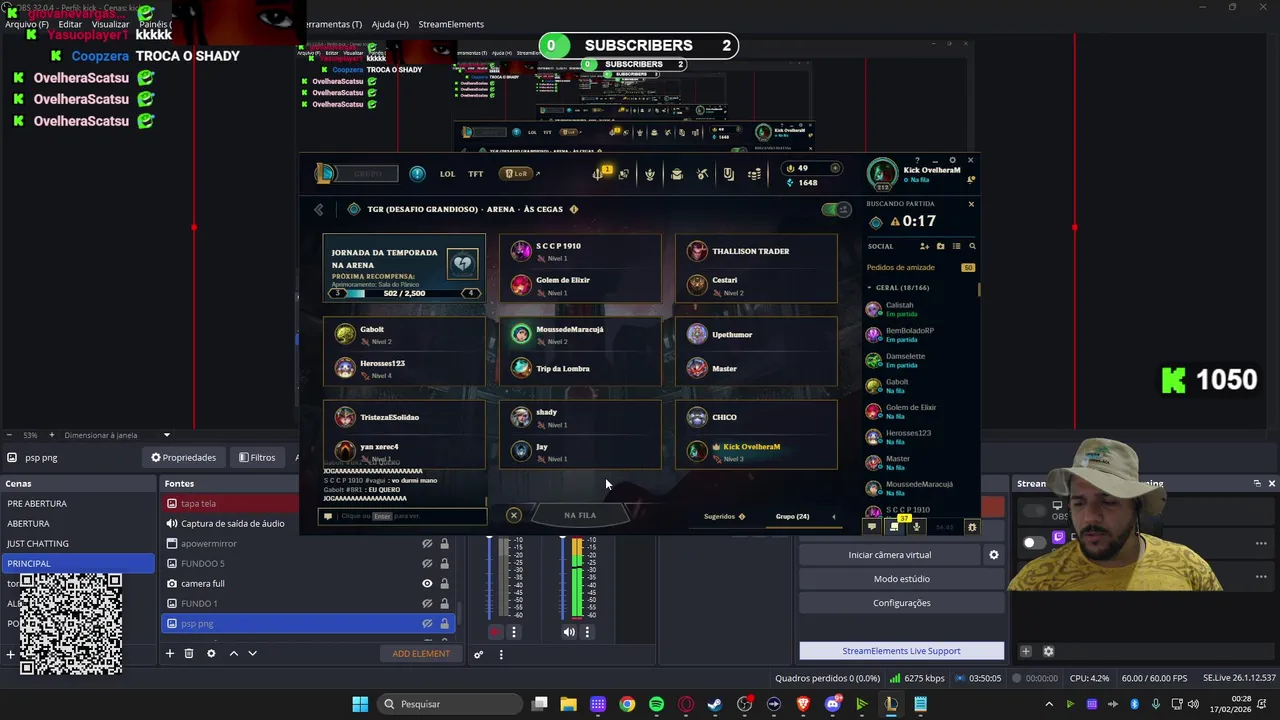The height and width of the screenshot is (720, 1280).
Task: Open the Ajuda (H) menu
Action: tap(390, 24)
